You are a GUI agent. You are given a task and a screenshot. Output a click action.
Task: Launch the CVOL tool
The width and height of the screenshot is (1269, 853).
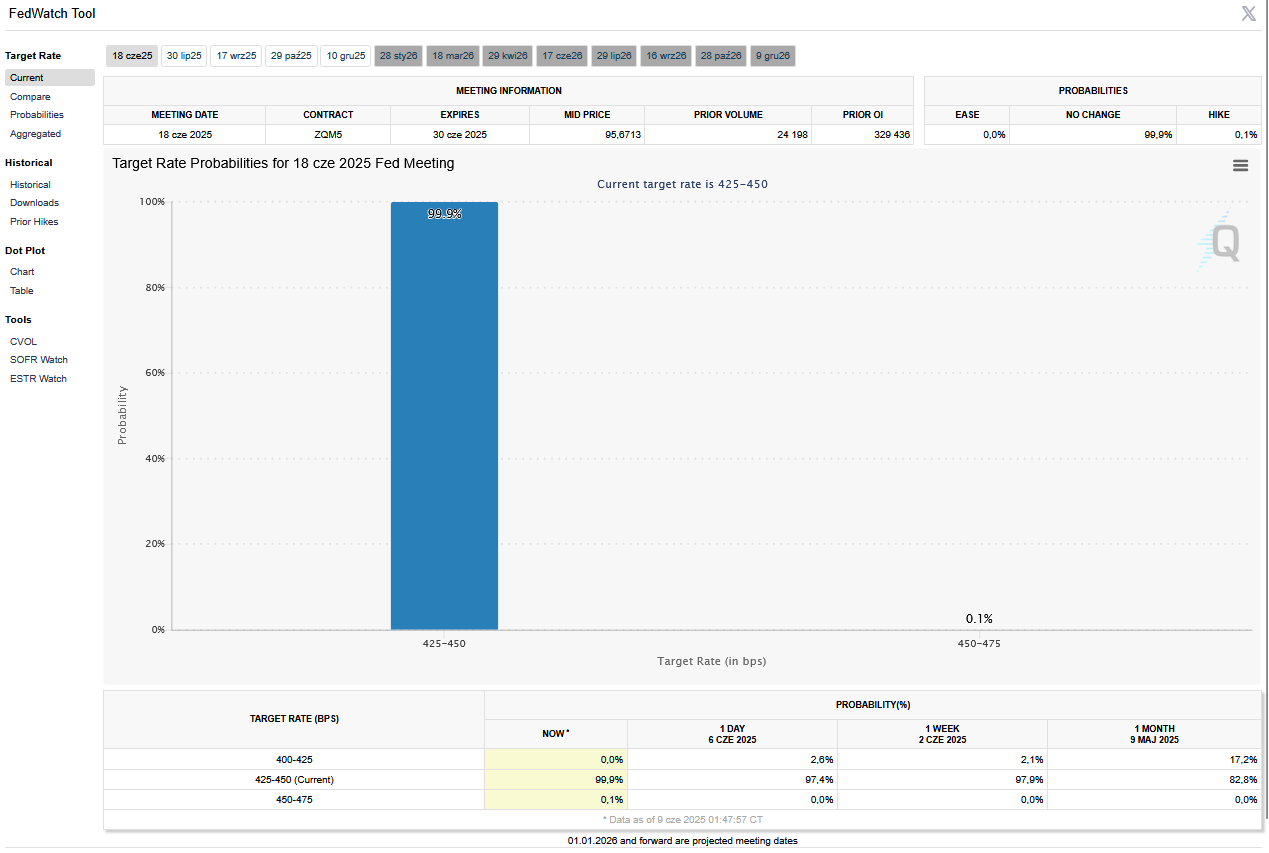(x=23, y=342)
